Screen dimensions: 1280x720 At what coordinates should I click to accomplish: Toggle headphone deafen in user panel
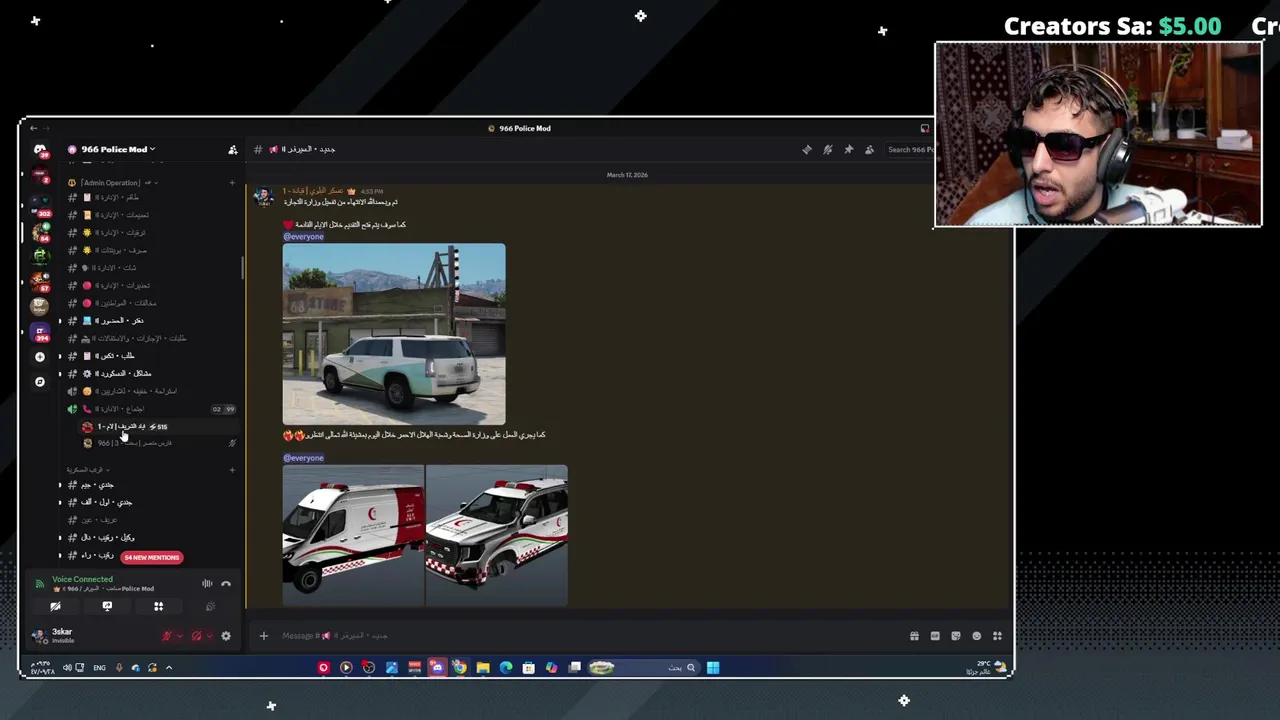tap(196, 636)
